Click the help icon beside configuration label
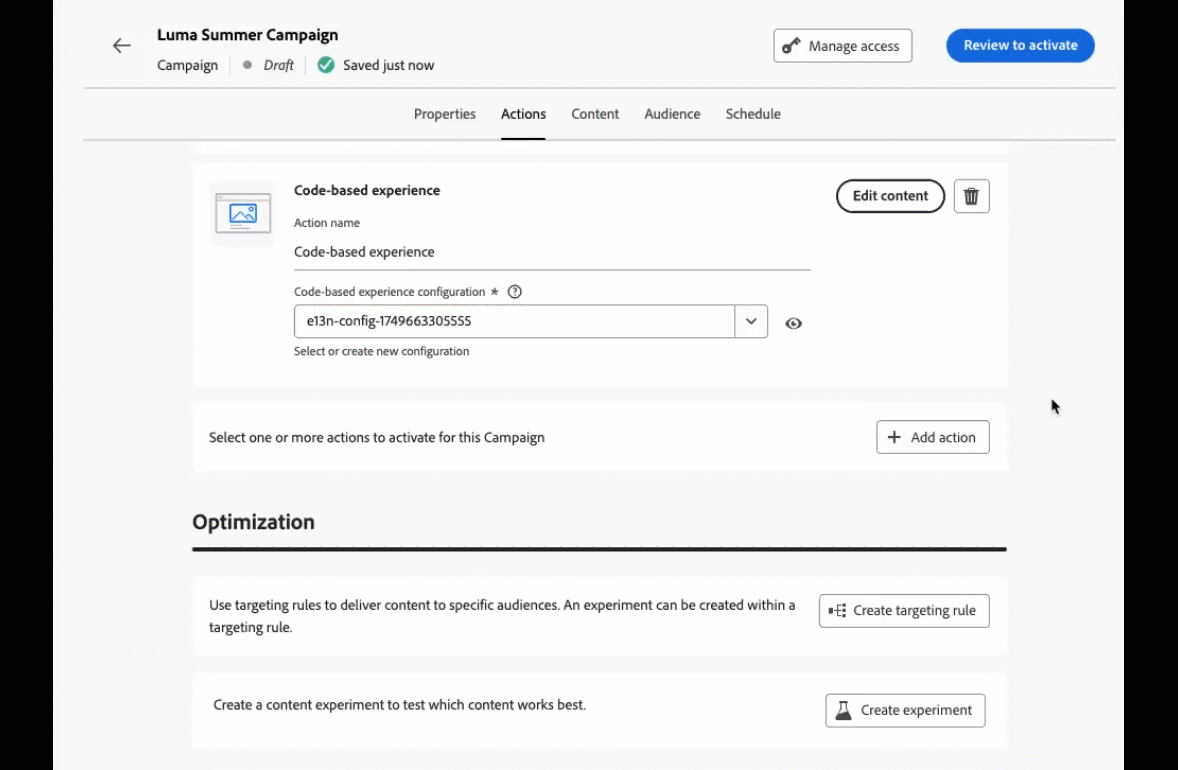The image size is (1178, 770). pos(515,292)
